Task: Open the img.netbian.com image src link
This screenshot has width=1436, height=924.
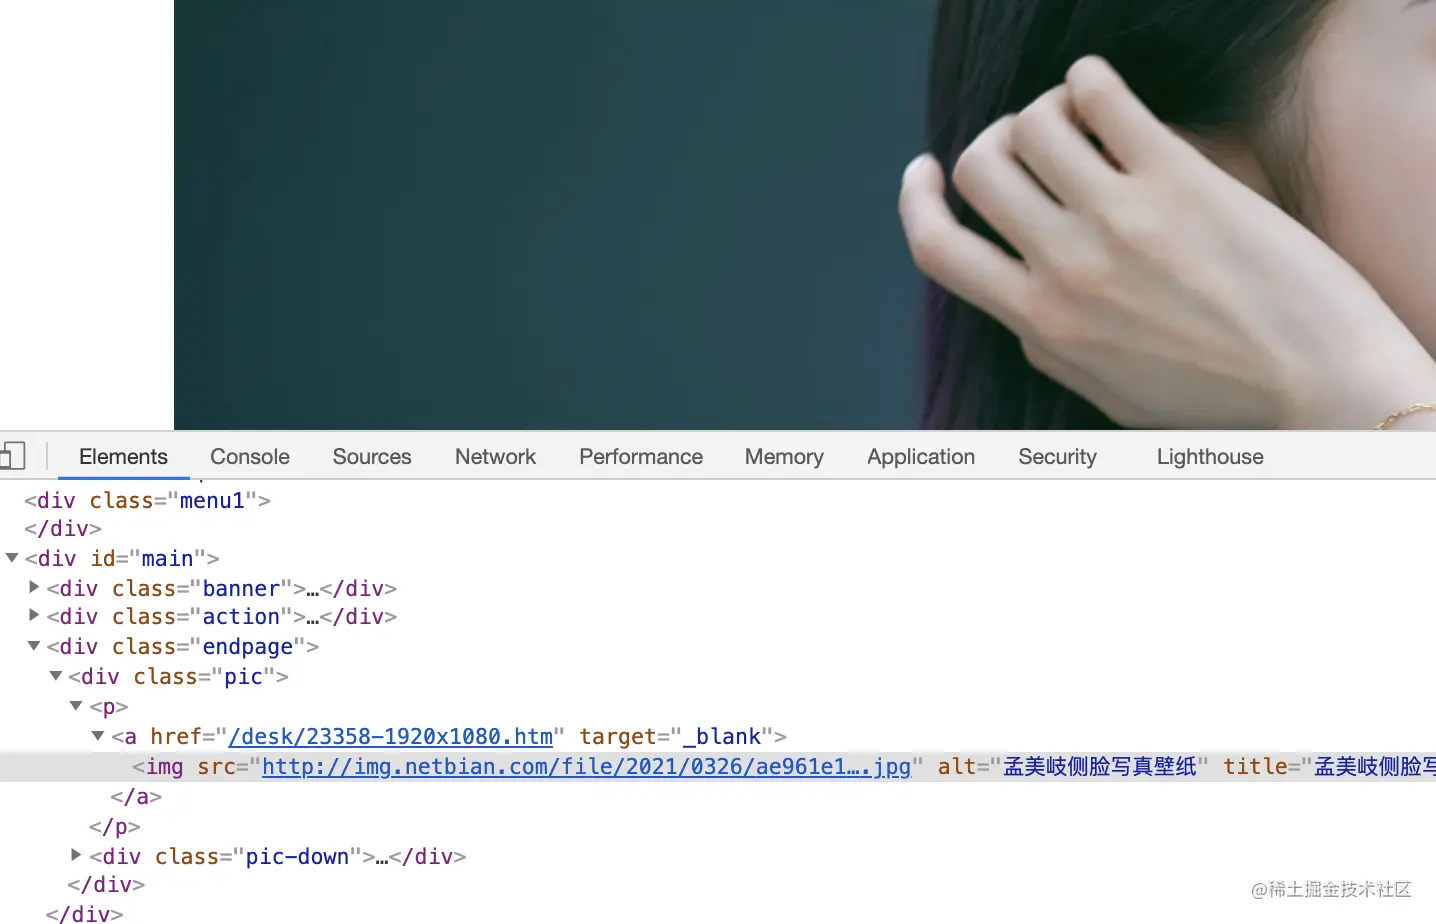Action: (587, 767)
